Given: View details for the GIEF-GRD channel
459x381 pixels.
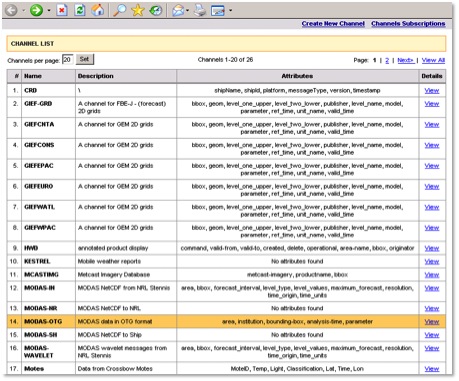Looking at the screenshot, I should 432,104.
